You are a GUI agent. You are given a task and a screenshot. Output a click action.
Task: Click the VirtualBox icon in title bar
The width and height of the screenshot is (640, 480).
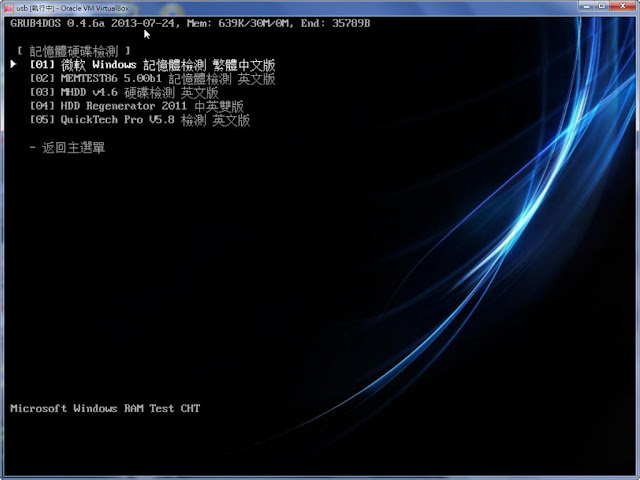(x=9, y=8)
